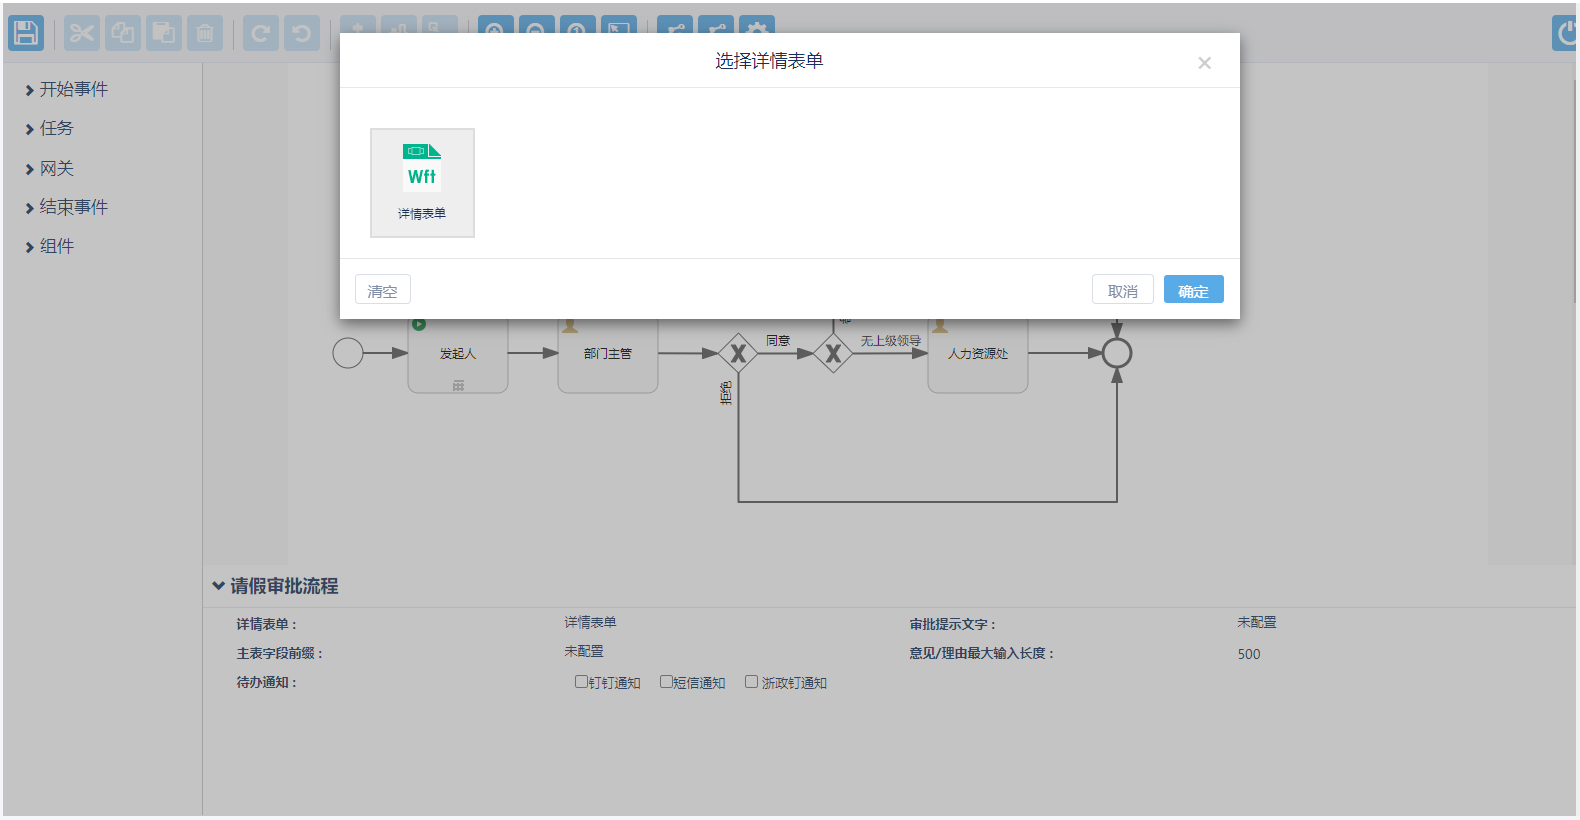1580x820 pixels.
Task: Open the 任务 palette group
Action: pos(56,129)
